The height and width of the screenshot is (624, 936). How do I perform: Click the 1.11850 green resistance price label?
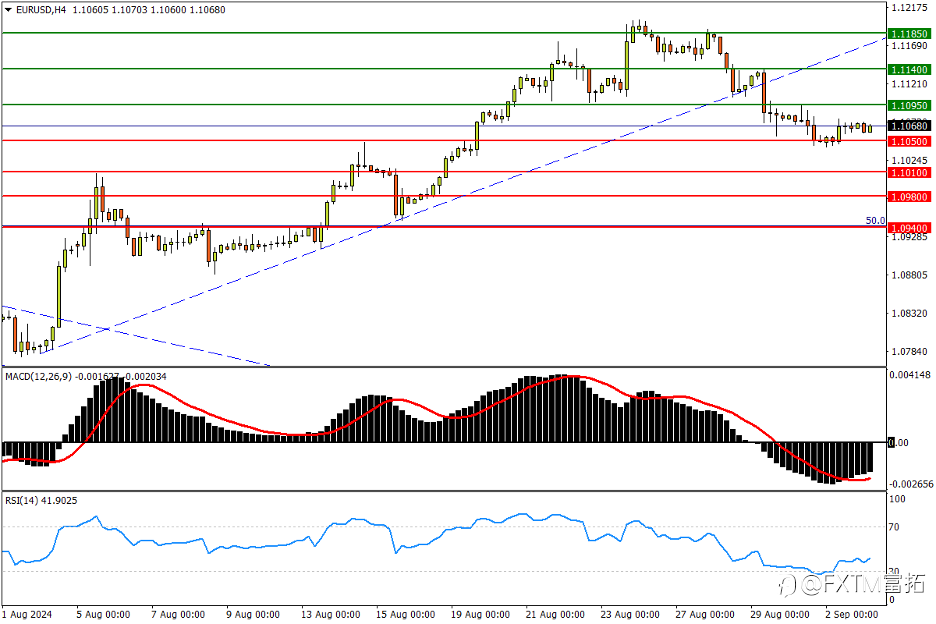(x=909, y=34)
